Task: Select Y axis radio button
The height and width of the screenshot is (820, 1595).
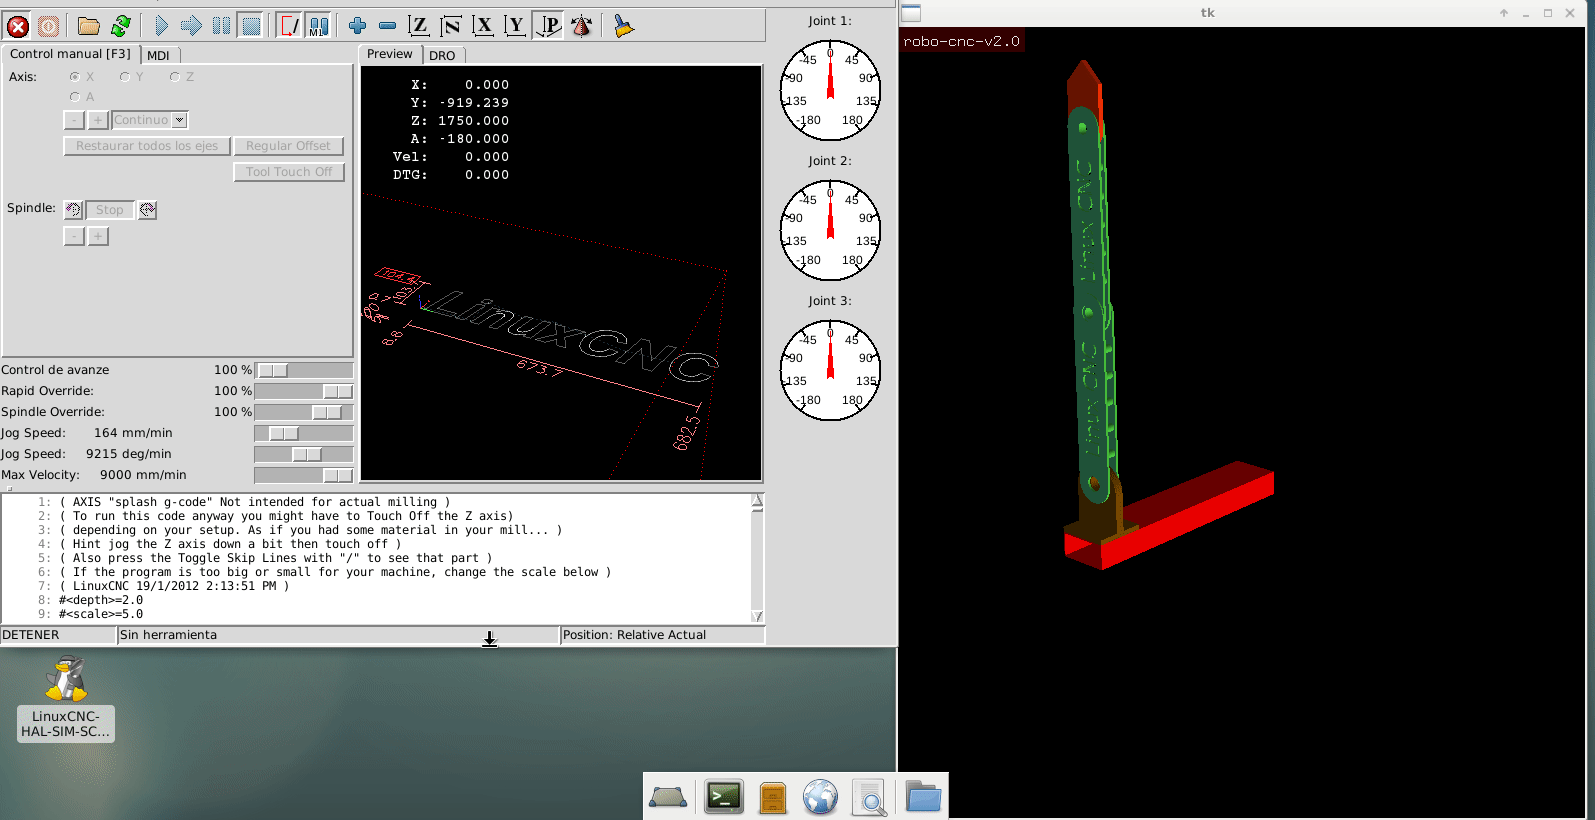Action: (125, 77)
